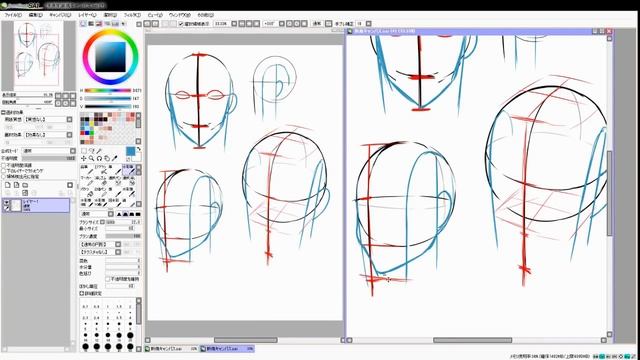Open the フィルタ menu
The width and height of the screenshot is (640, 360).
[x=132, y=15]
